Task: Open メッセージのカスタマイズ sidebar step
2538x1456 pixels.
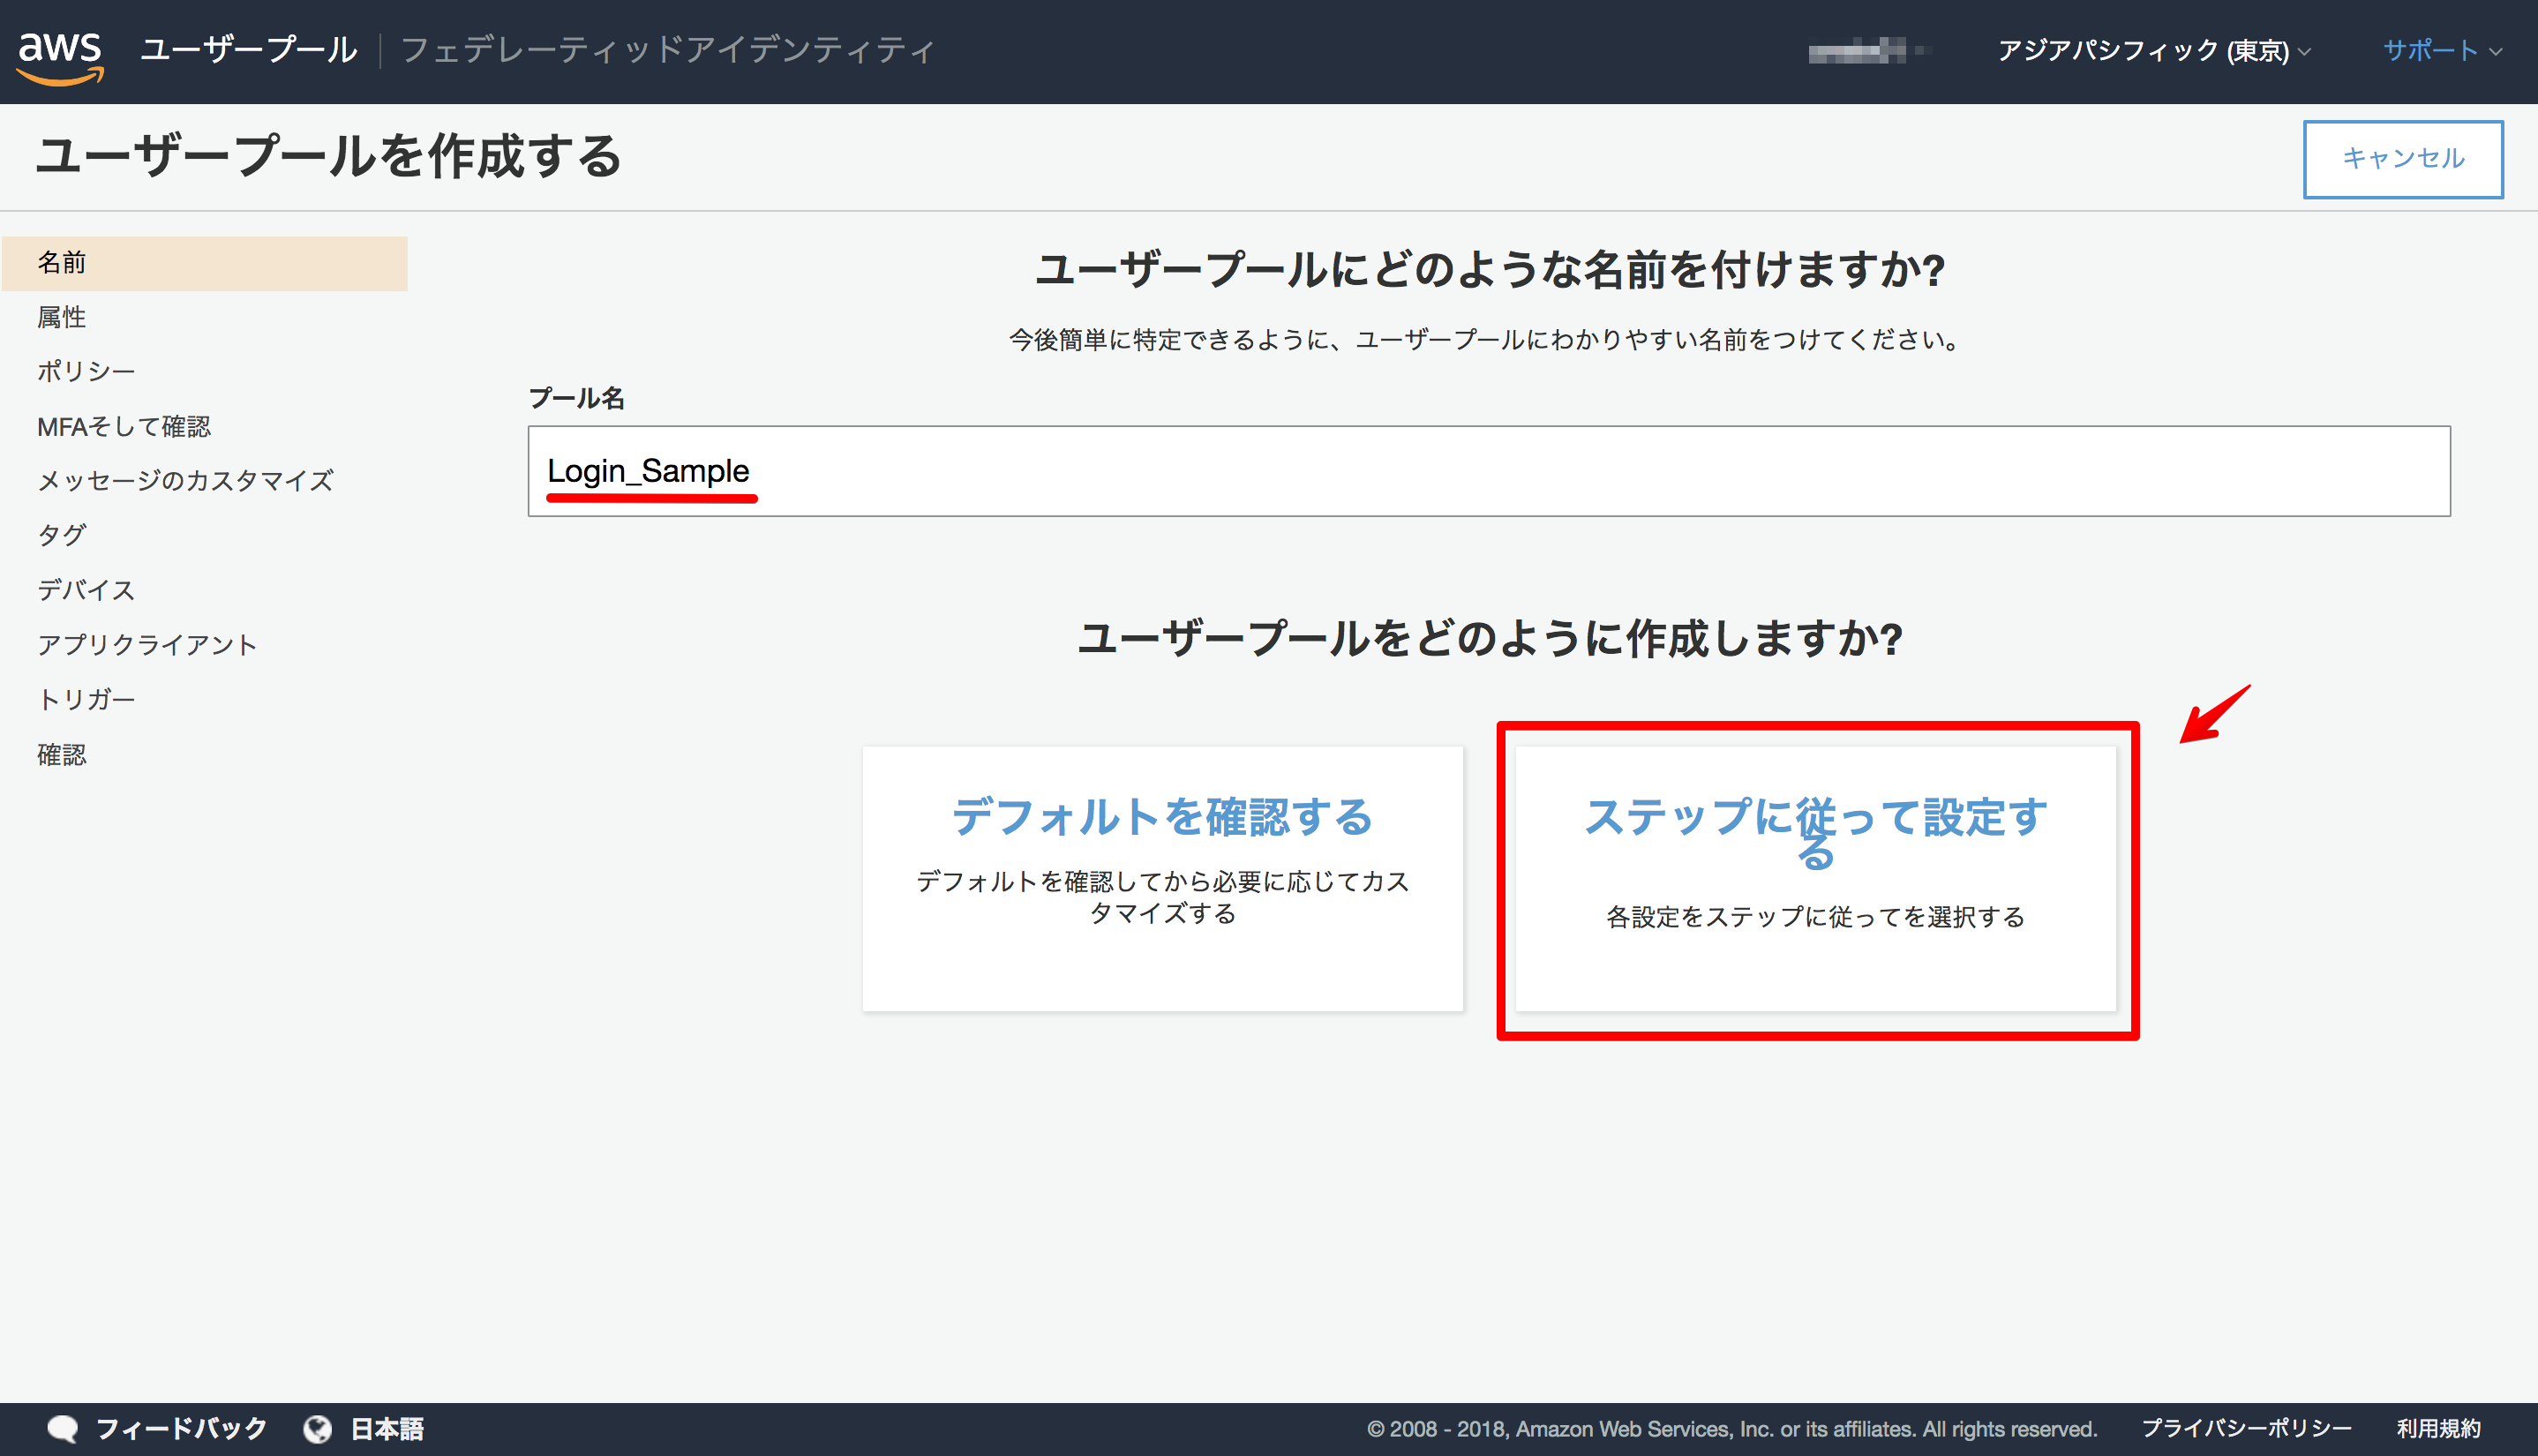Action: (x=185, y=481)
